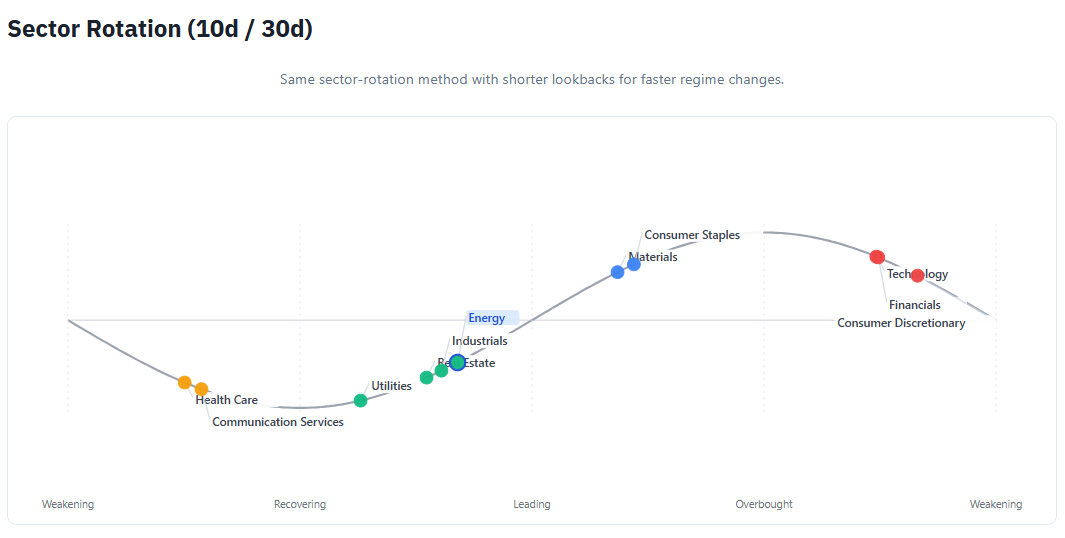Viewport: 1065px width, 538px height.
Task: Click the red Financials dot
Action: pyautogui.click(x=877, y=257)
